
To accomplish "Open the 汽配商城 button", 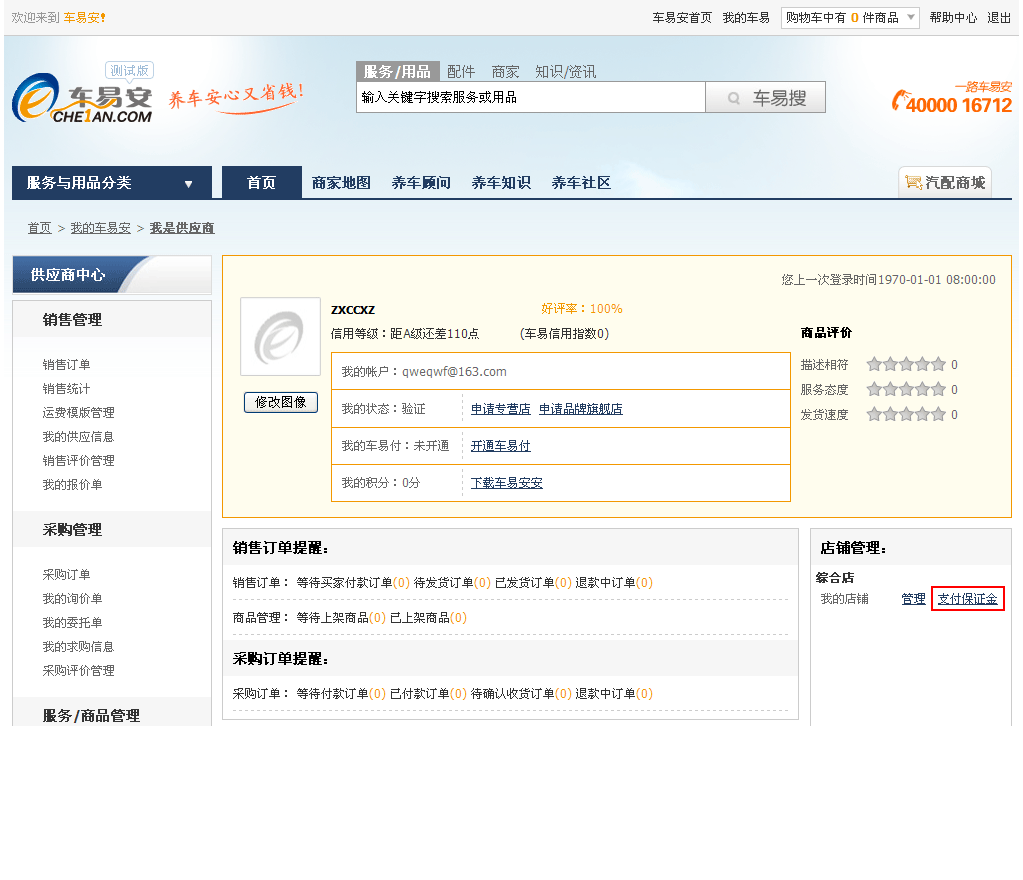I will (x=945, y=183).
